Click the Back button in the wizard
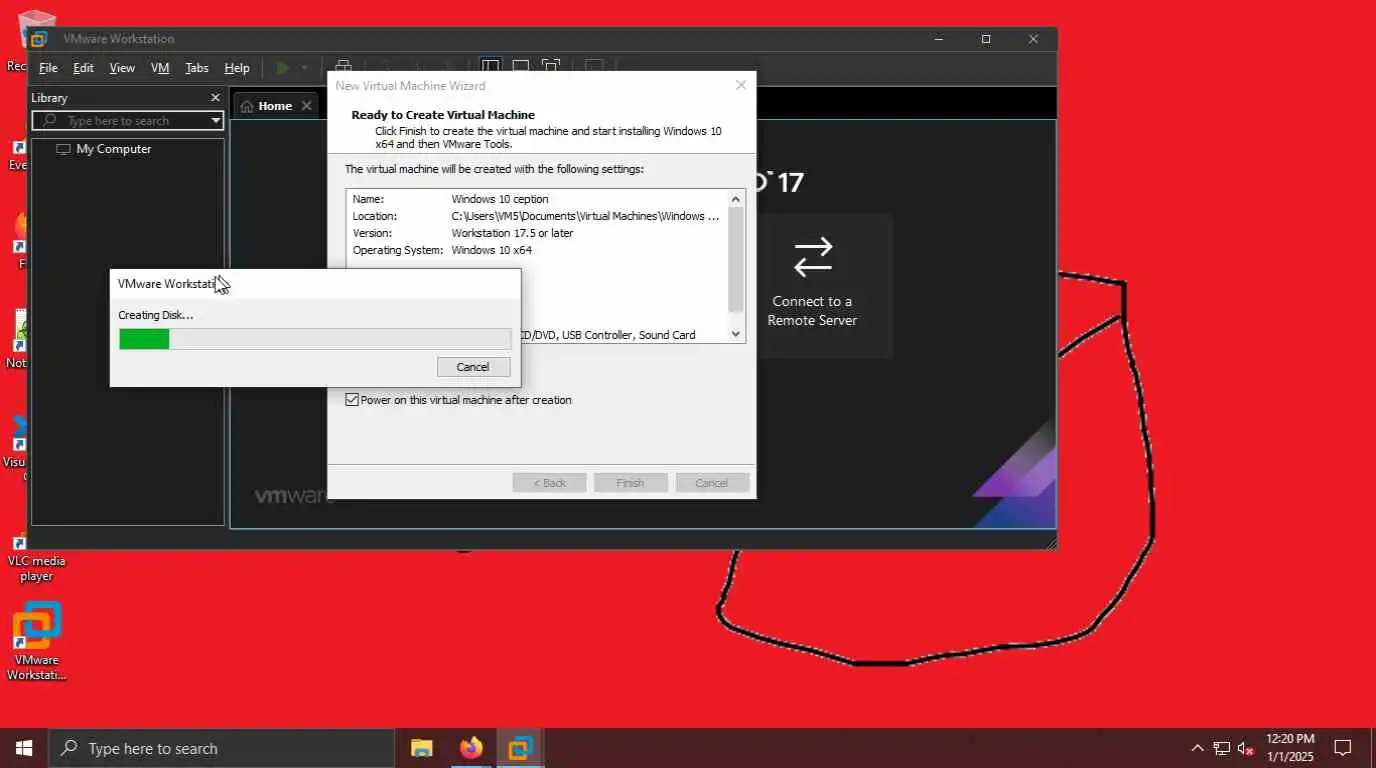Screen dimensions: 1376x768 [x=549, y=483]
